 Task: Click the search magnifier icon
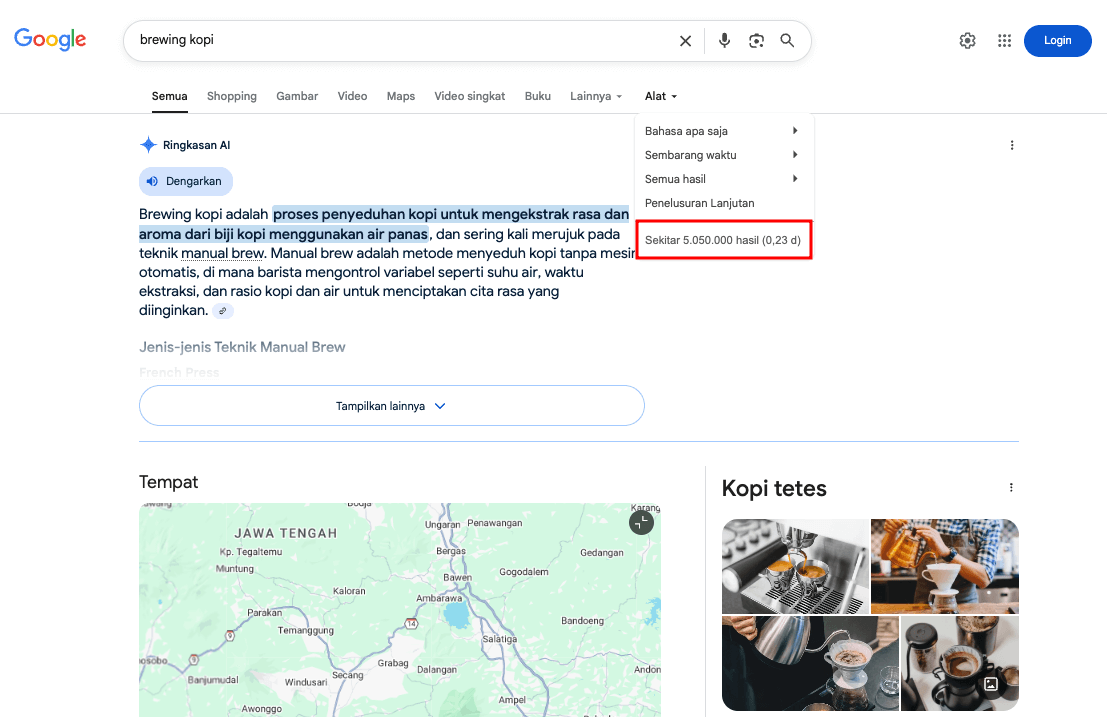(x=787, y=40)
